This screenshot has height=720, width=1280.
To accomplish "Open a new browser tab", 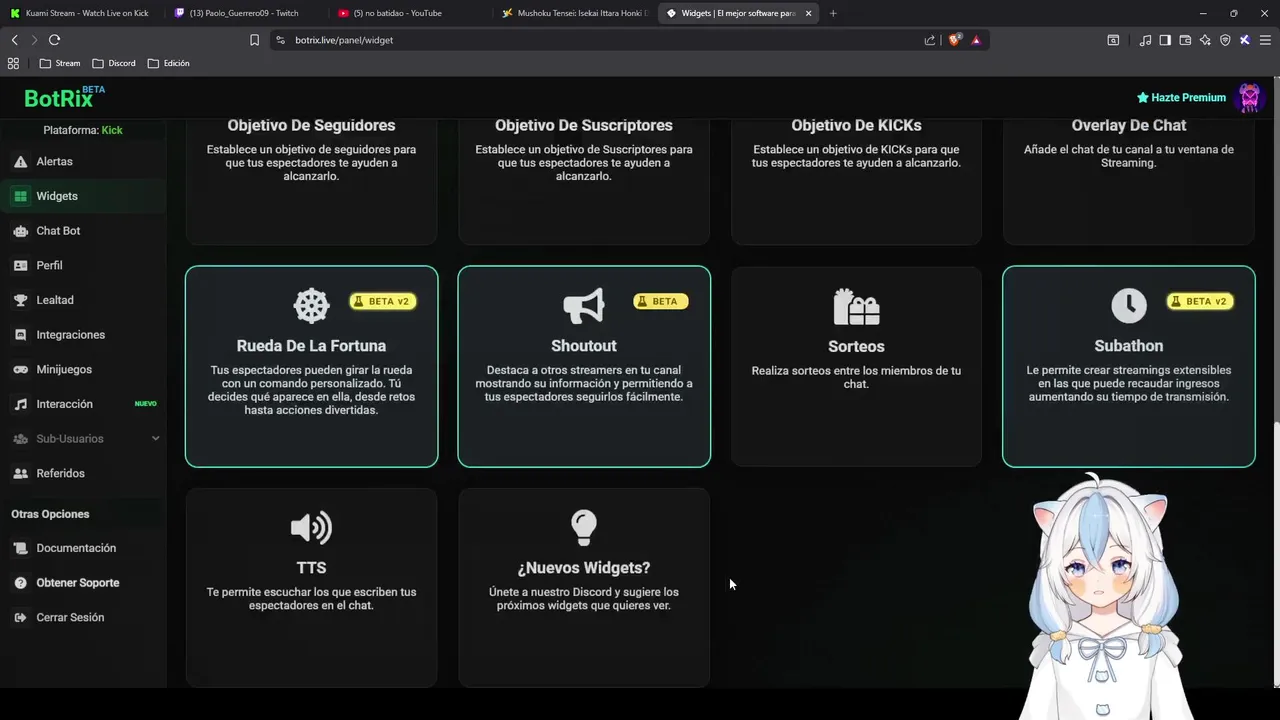I will 833,13.
